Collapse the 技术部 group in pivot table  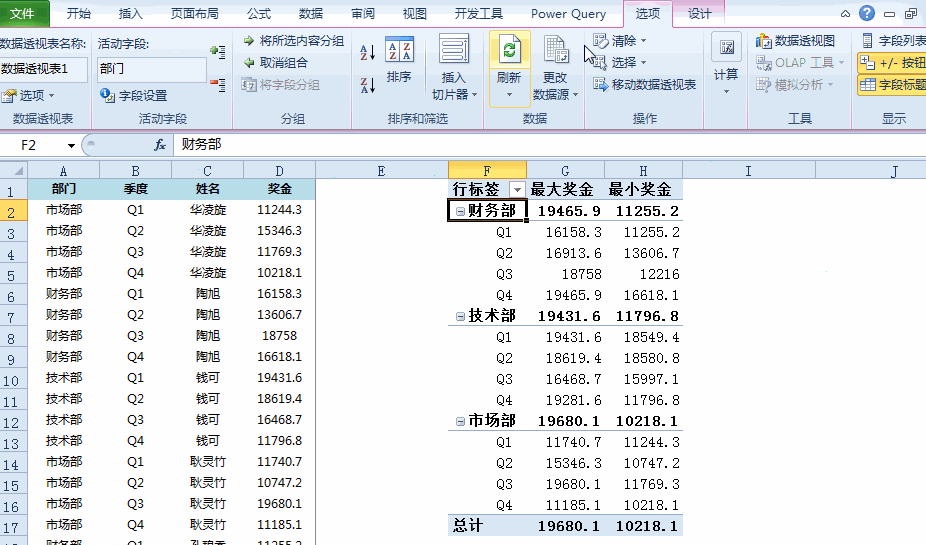pos(460,316)
